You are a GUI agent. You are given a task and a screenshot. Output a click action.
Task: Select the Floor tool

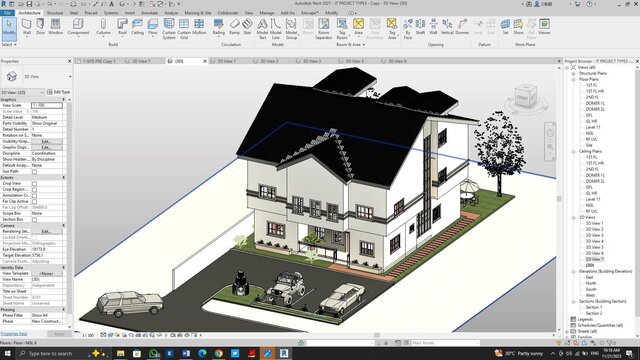coord(153,27)
